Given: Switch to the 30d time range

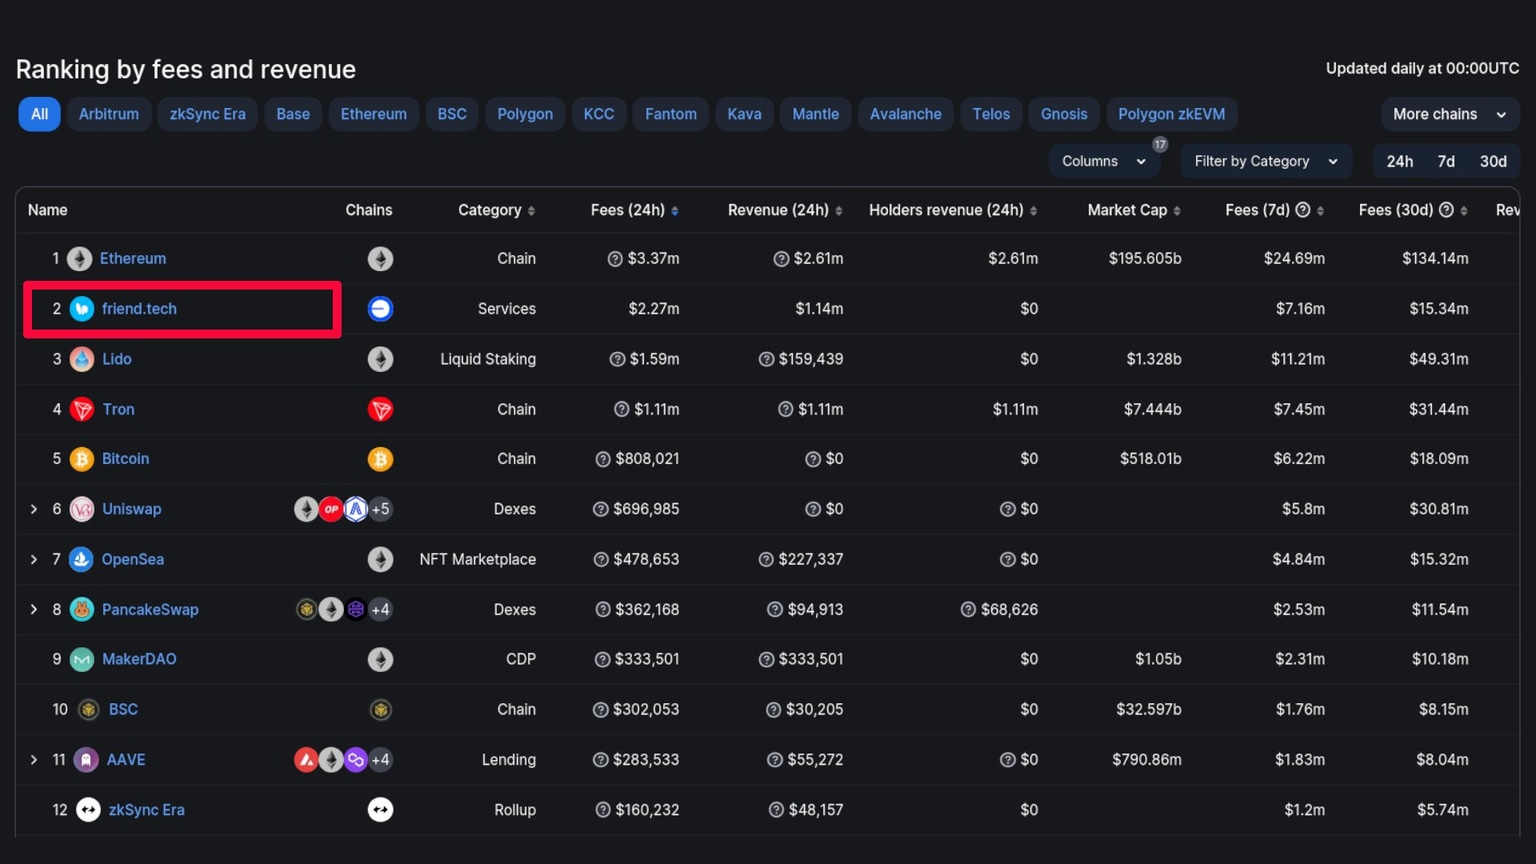Looking at the screenshot, I should (1493, 161).
